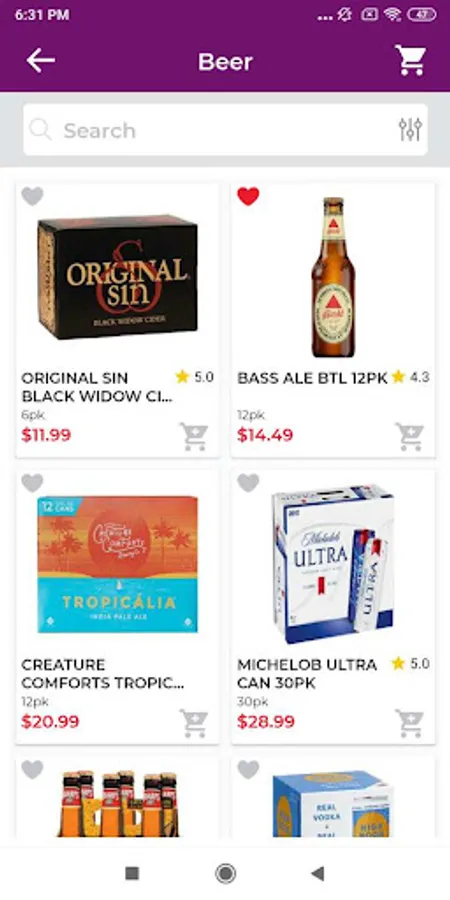Favorite the Original Sin cider
Screen dimensions: 450x900
[32, 196]
